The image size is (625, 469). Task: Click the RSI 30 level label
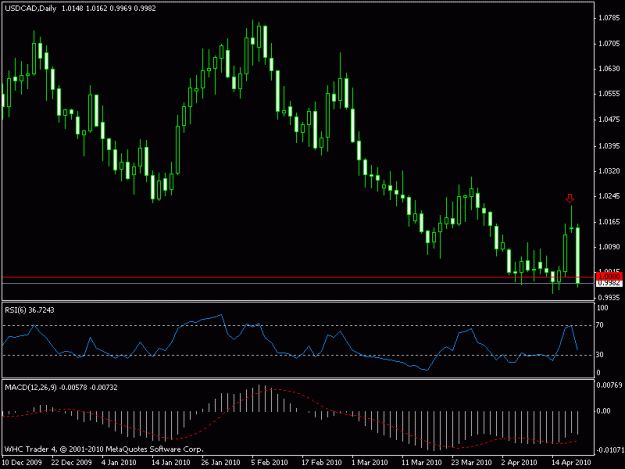[x=600, y=355]
